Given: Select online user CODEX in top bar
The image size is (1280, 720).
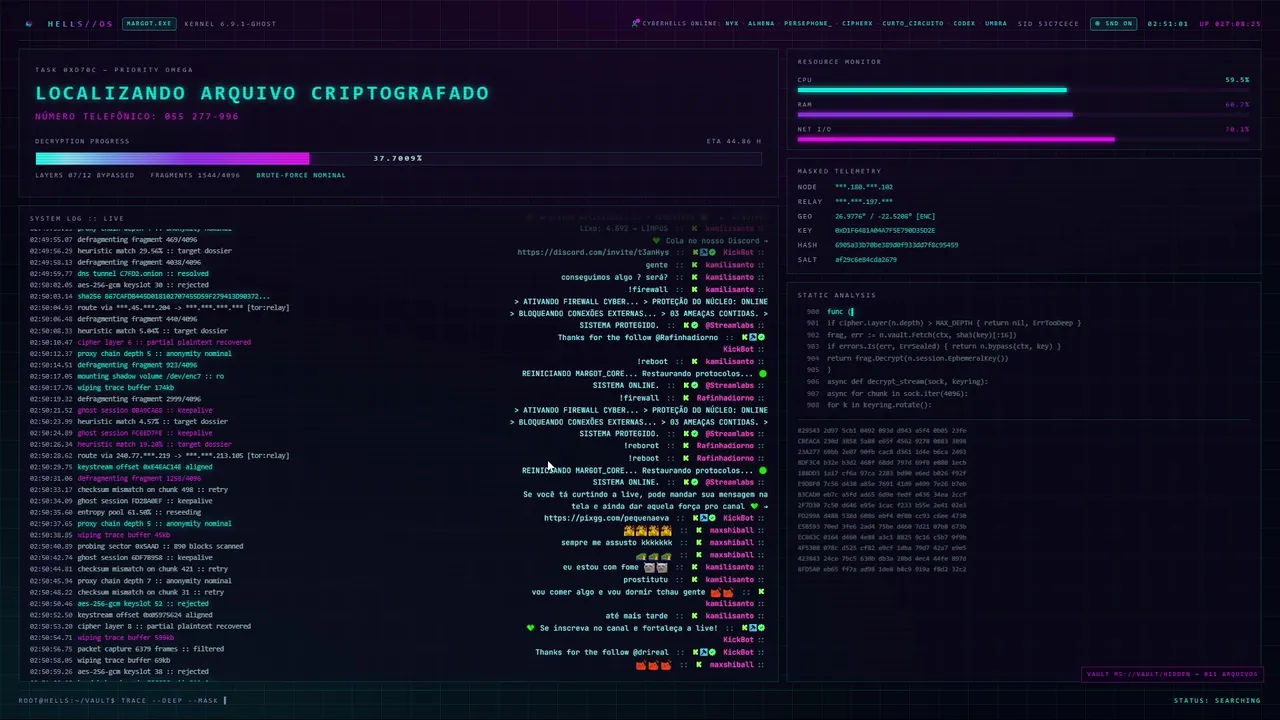Looking at the screenshot, I should [x=964, y=23].
